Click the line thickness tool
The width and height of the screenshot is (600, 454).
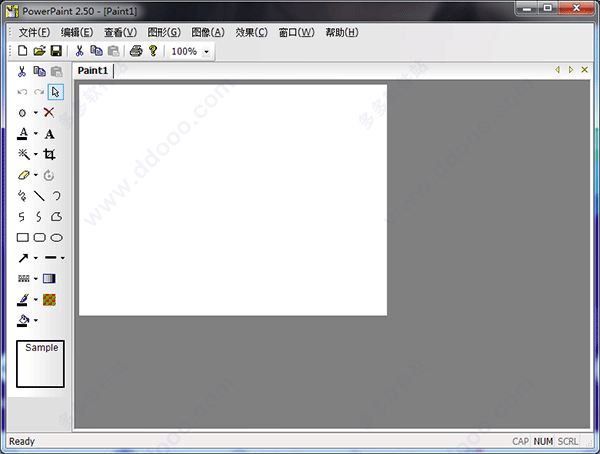(x=51, y=258)
